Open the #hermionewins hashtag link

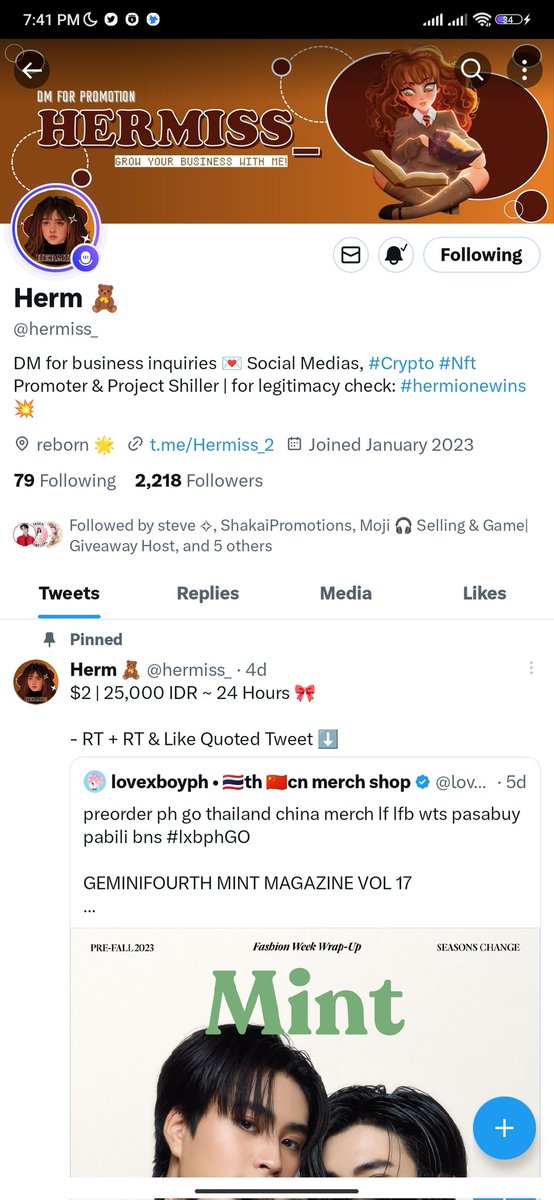coord(463,385)
